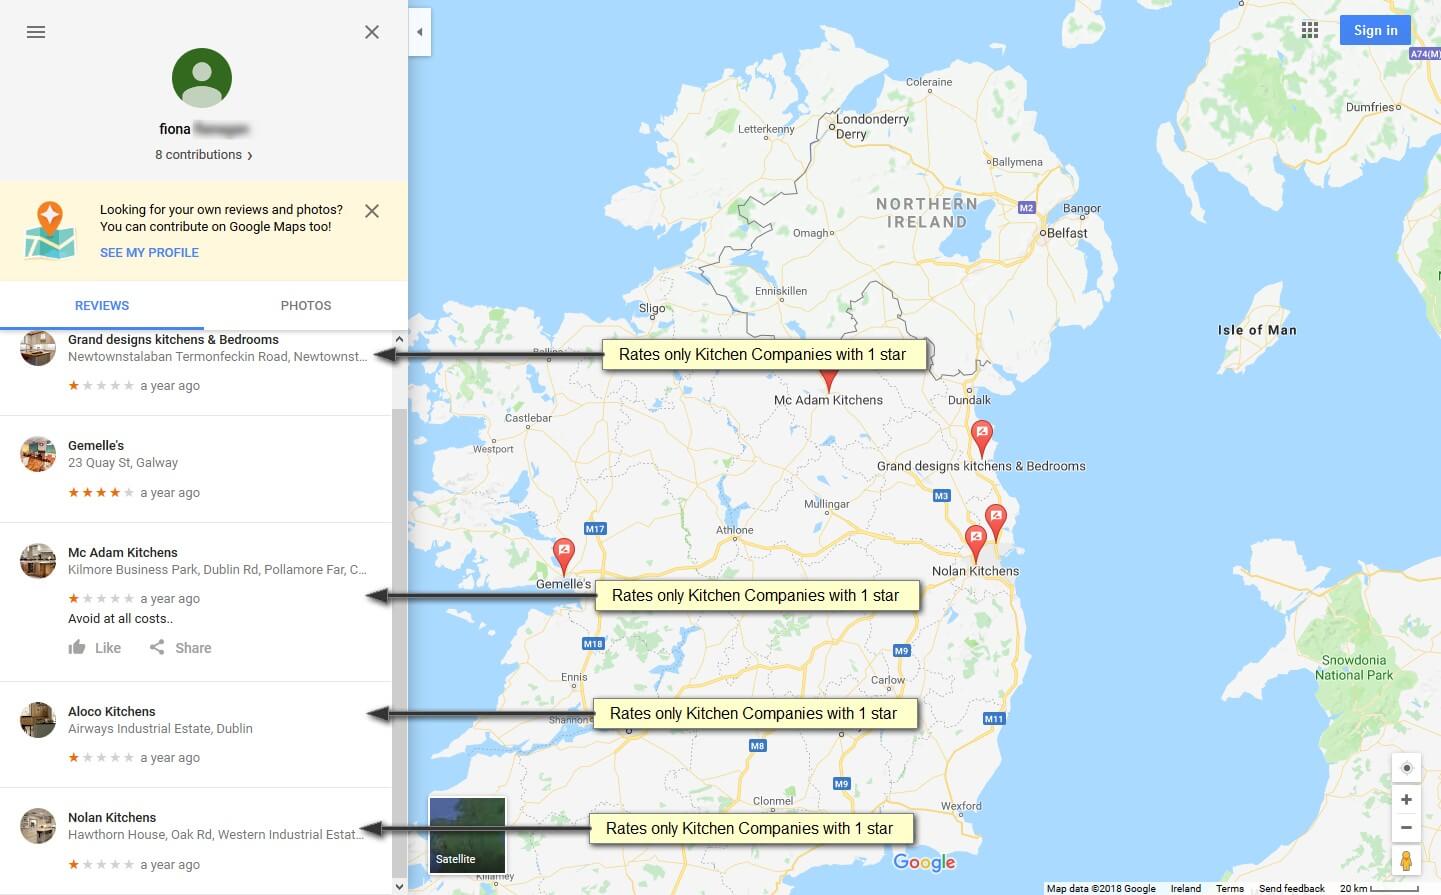Open Aloco Kitchens review title
The width and height of the screenshot is (1441, 895).
[x=112, y=712]
